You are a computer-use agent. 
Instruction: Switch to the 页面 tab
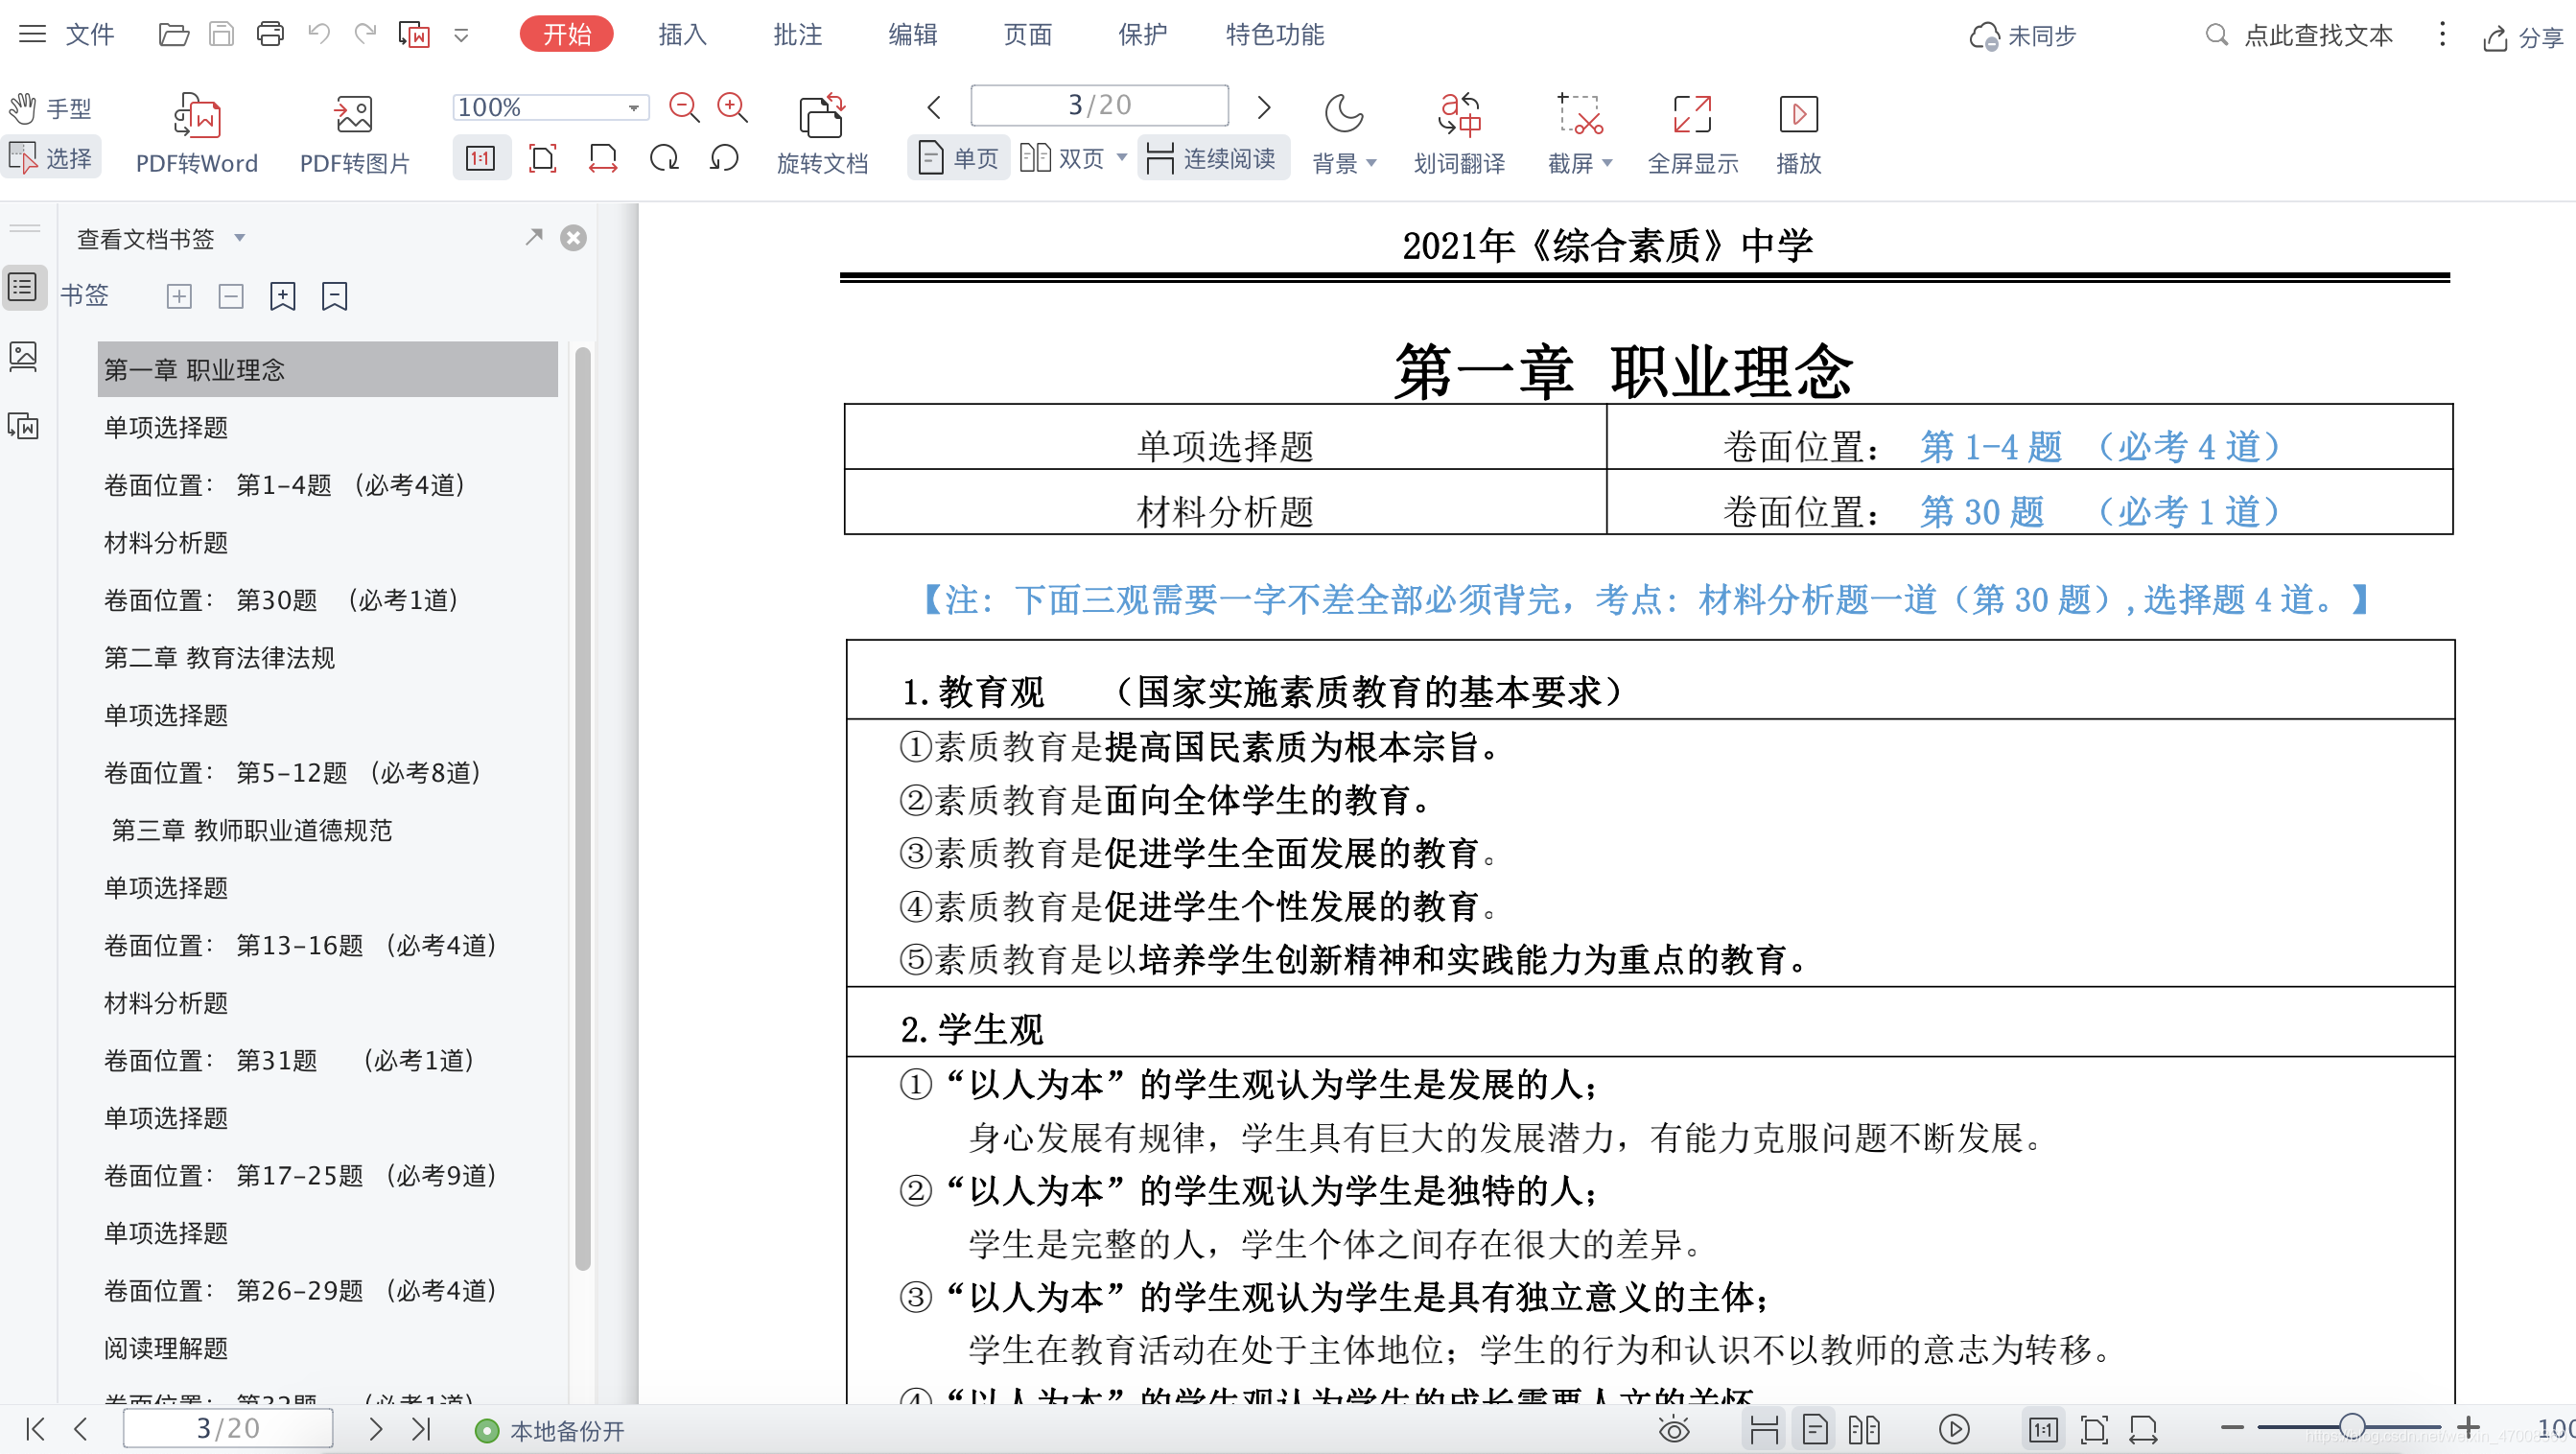coord(1027,35)
